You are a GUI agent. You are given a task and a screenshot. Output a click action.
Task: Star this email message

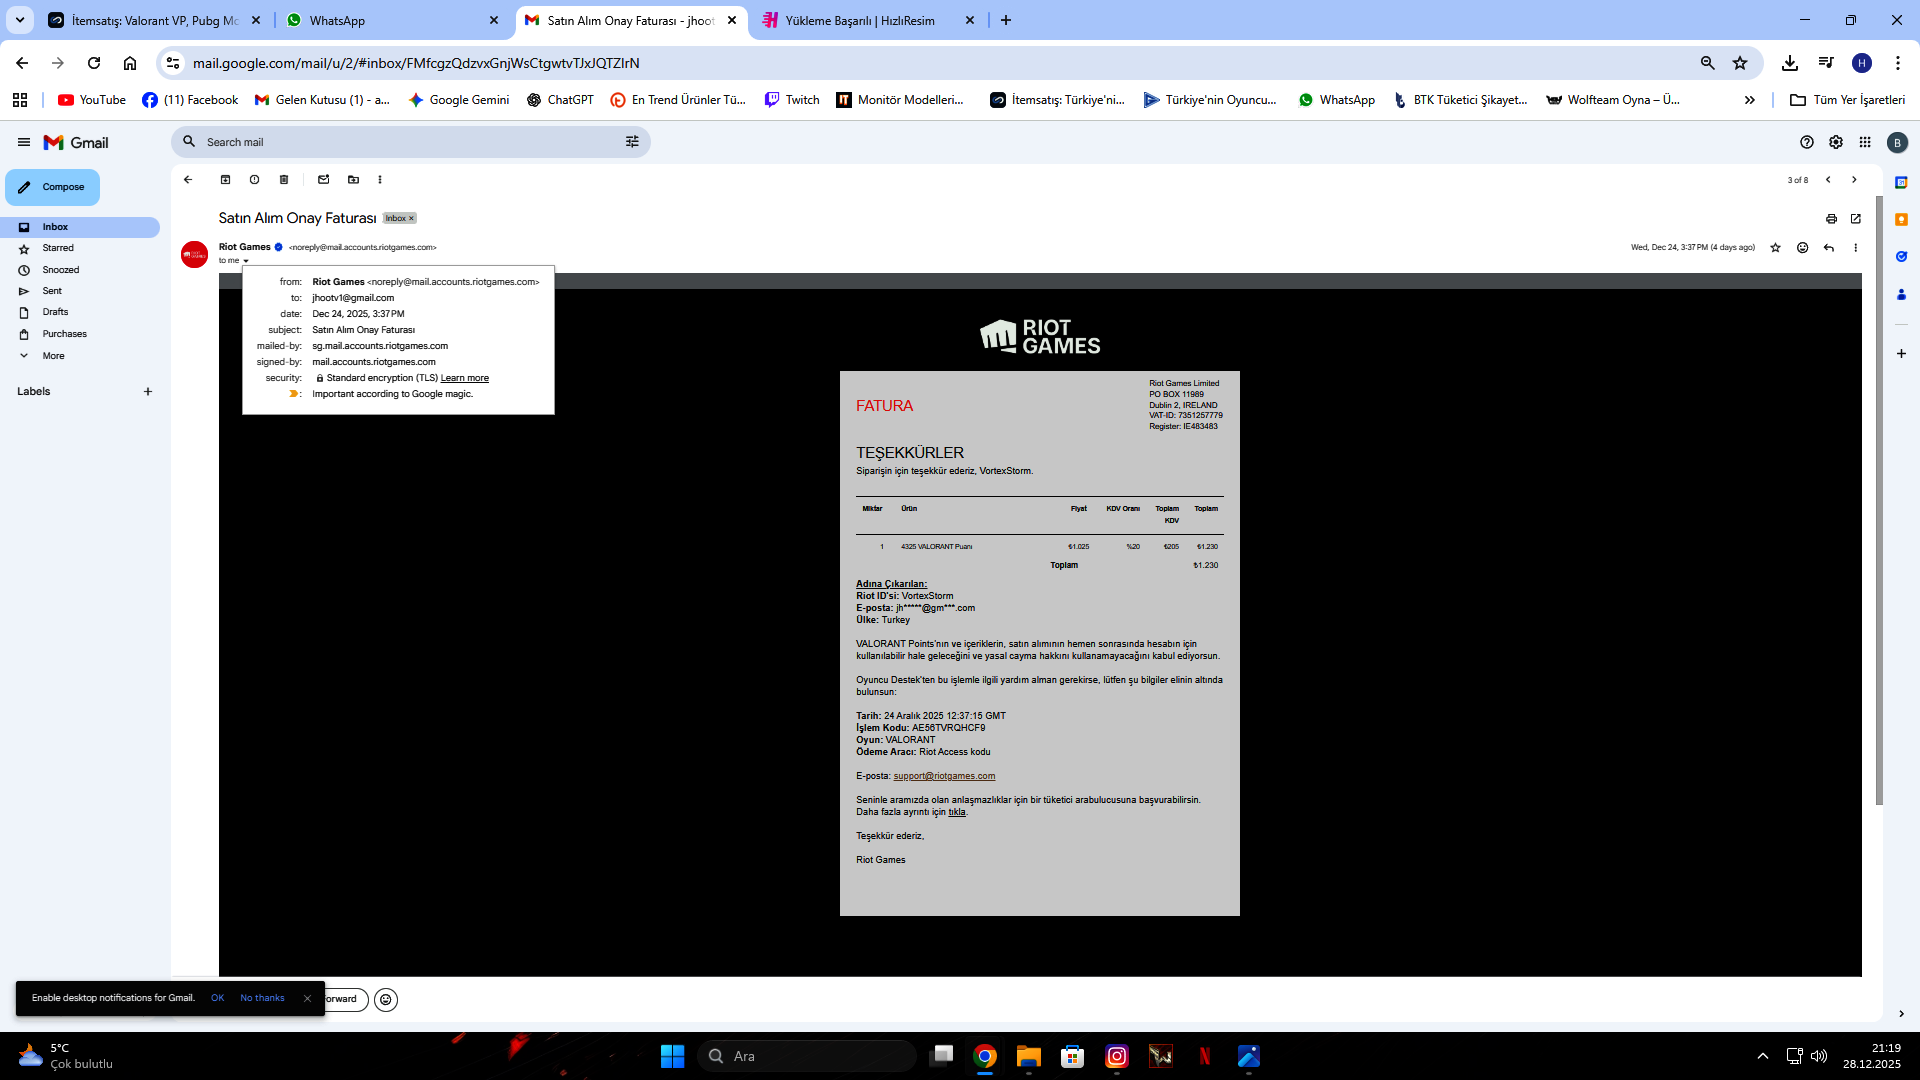1776,248
